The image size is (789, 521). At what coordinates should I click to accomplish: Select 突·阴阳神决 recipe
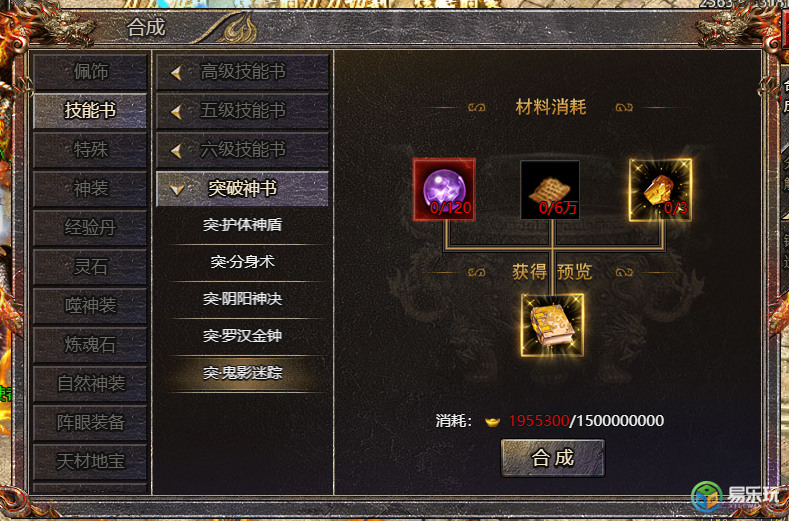pos(243,299)
